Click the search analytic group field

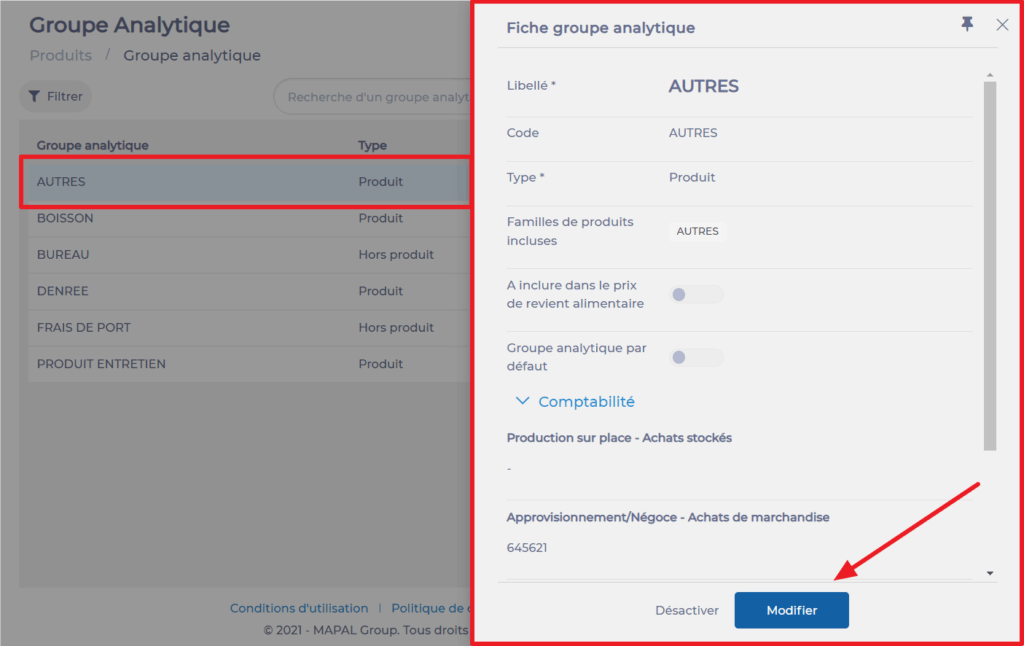pyautogui.click(x=375, y=97)
